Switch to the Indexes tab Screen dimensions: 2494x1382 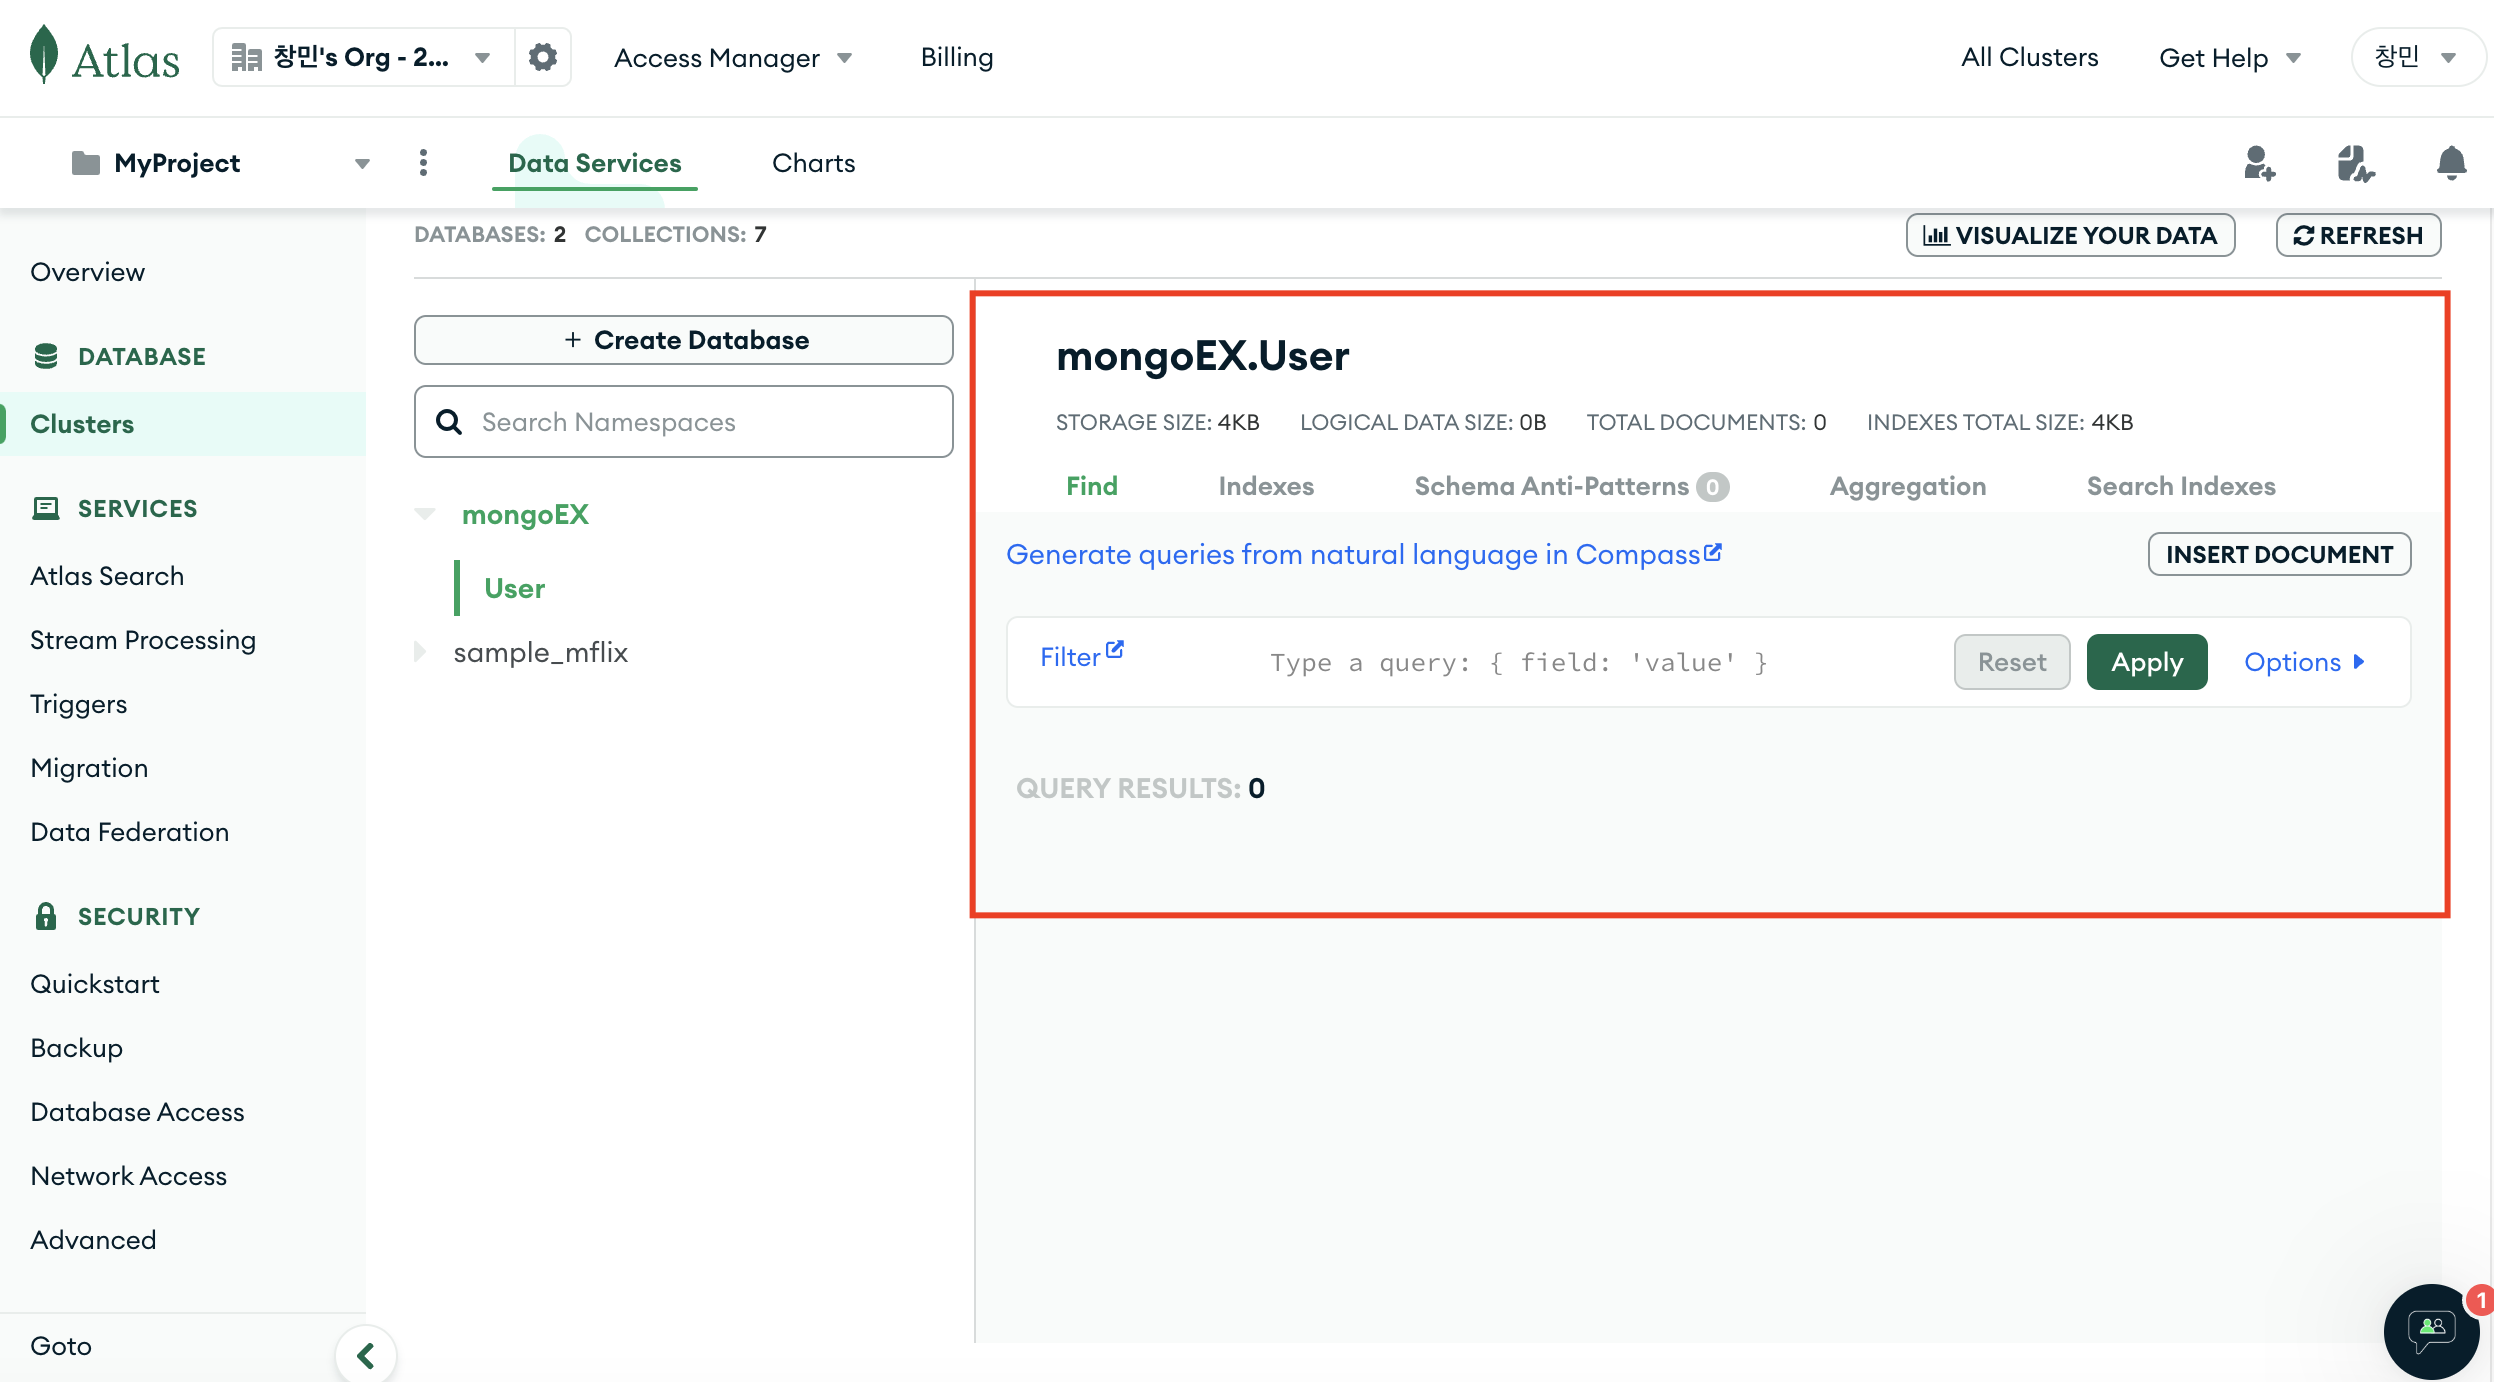point(1265,486)
